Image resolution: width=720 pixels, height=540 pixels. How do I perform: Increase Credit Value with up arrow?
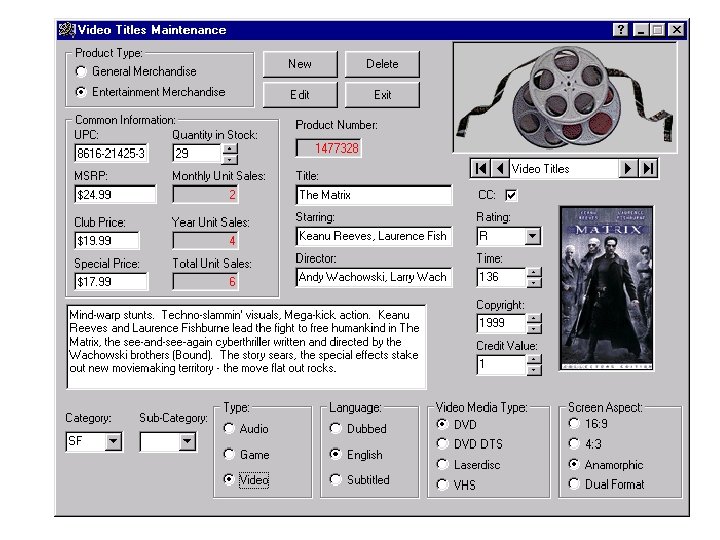click(x=534, y=359)
